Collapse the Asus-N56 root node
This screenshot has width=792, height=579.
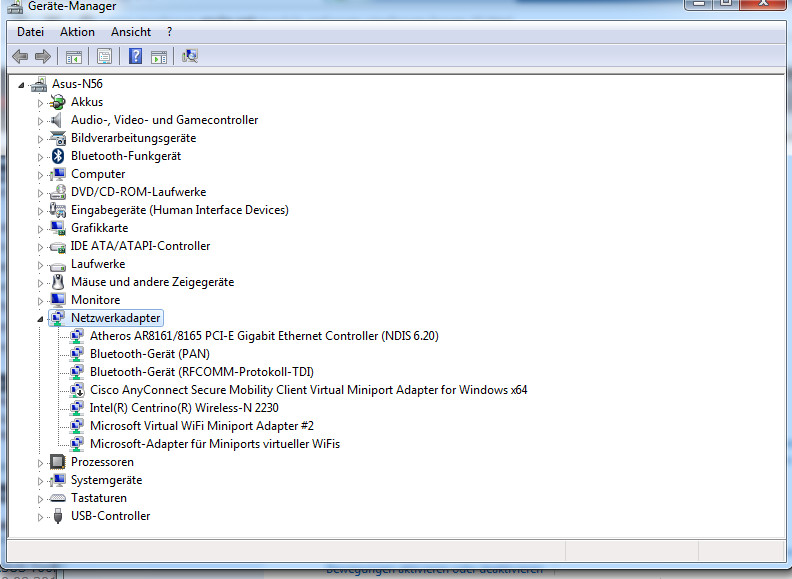pos(21,85)
